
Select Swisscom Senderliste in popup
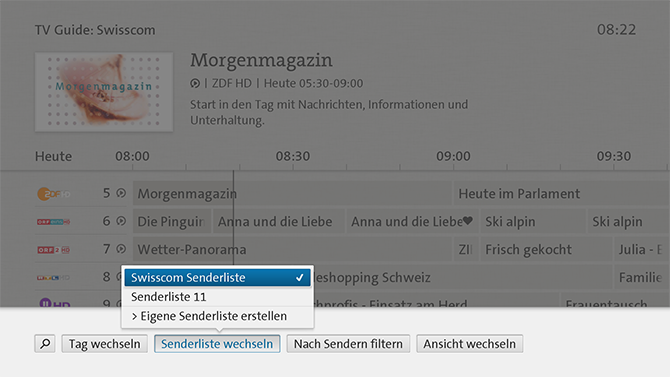tap(217, 277)
